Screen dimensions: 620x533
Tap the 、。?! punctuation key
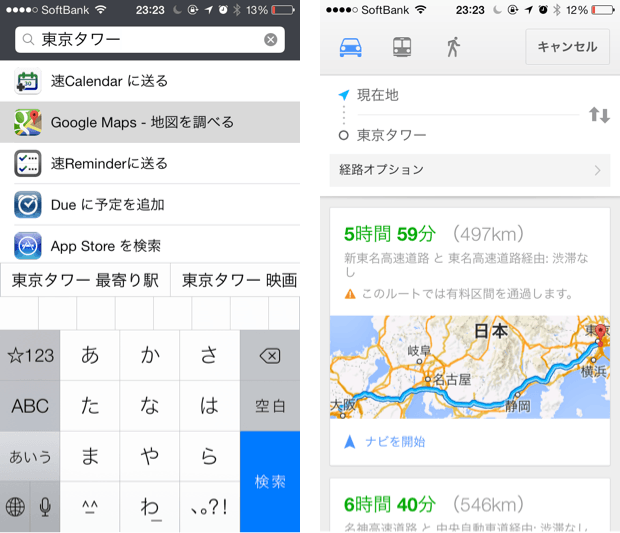[x=210, y=507]
